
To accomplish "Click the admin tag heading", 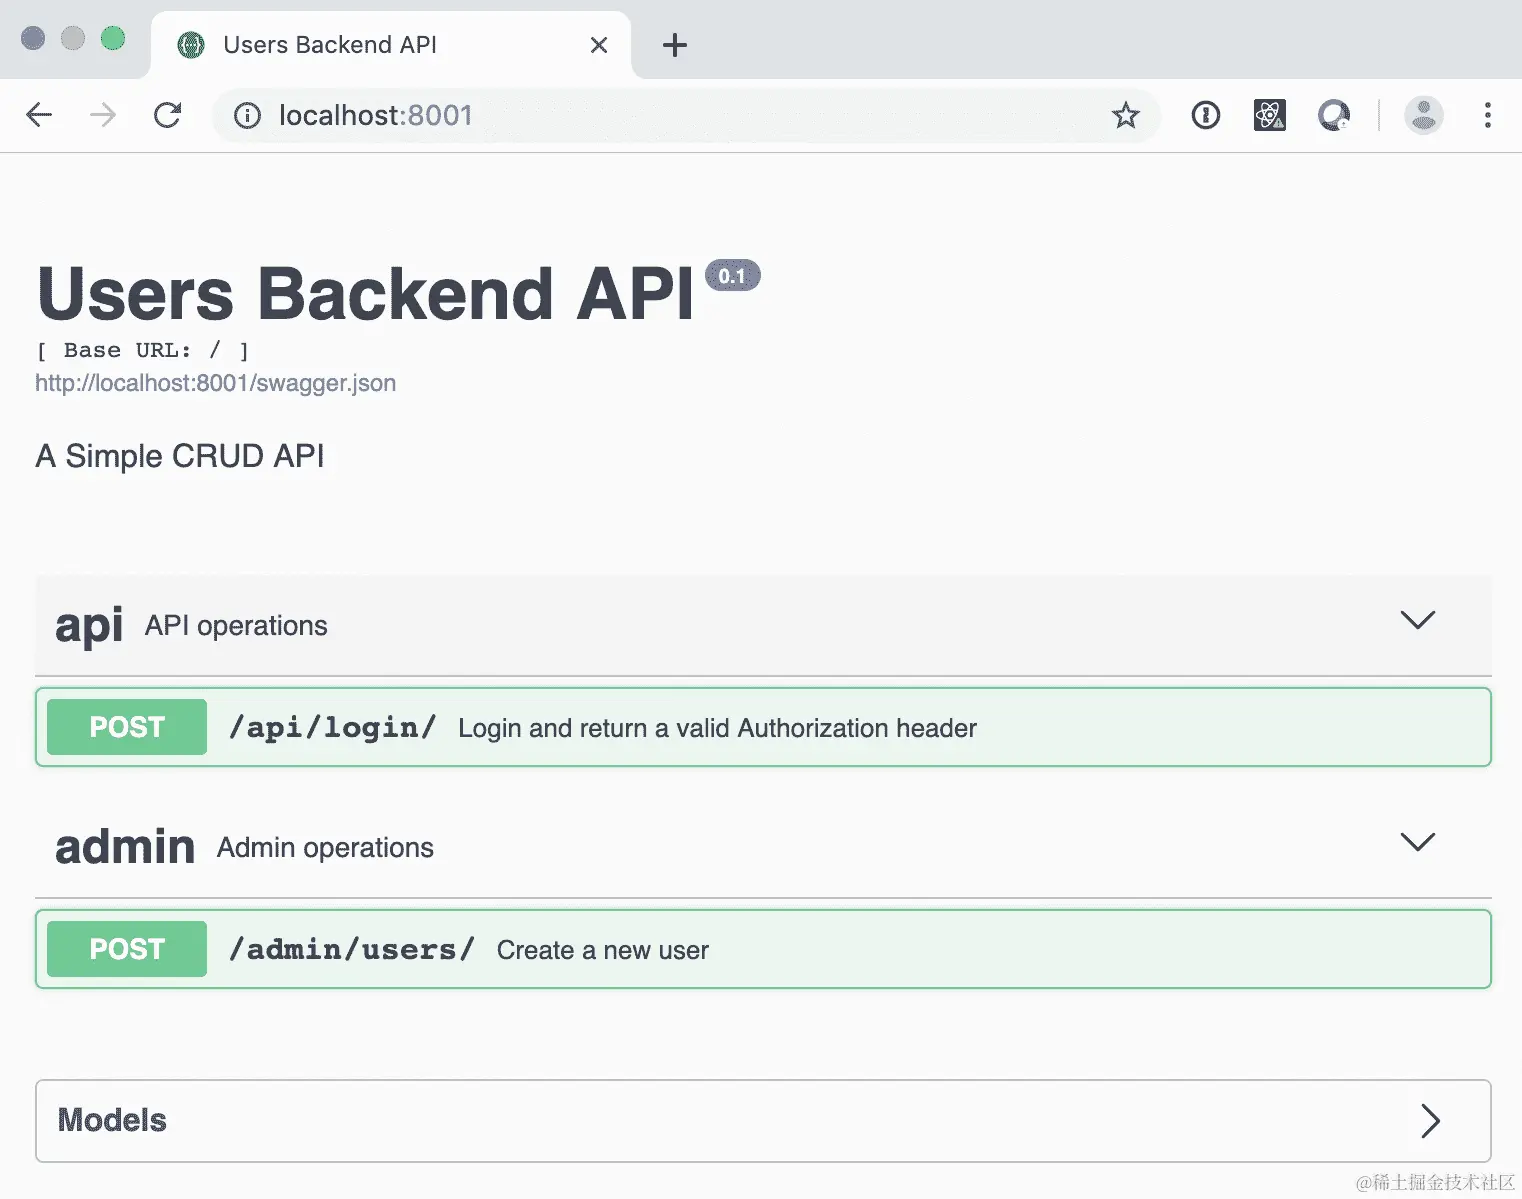I will tap(125, 847).
